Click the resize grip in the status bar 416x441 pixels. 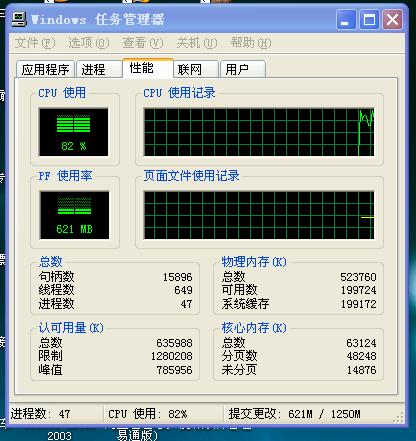pyautogui.click(x=399, y=417)
